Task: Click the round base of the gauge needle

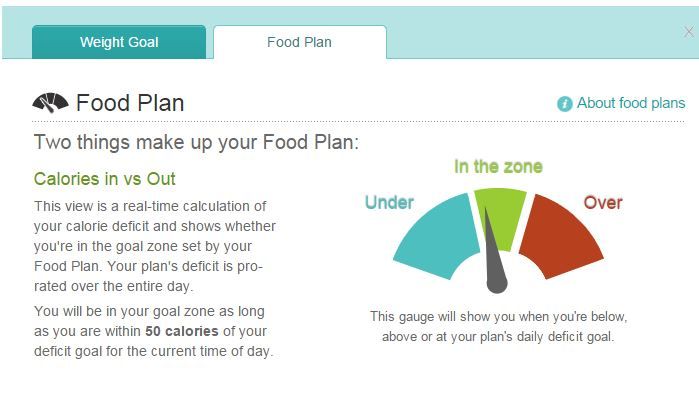Action: point(497,284)
